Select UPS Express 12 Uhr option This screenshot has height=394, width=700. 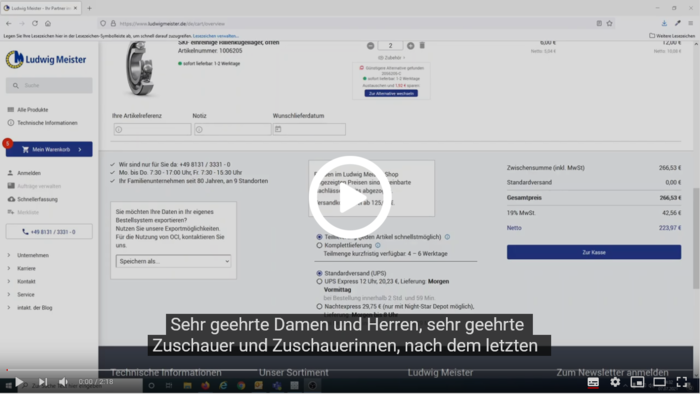coord(319,282)
